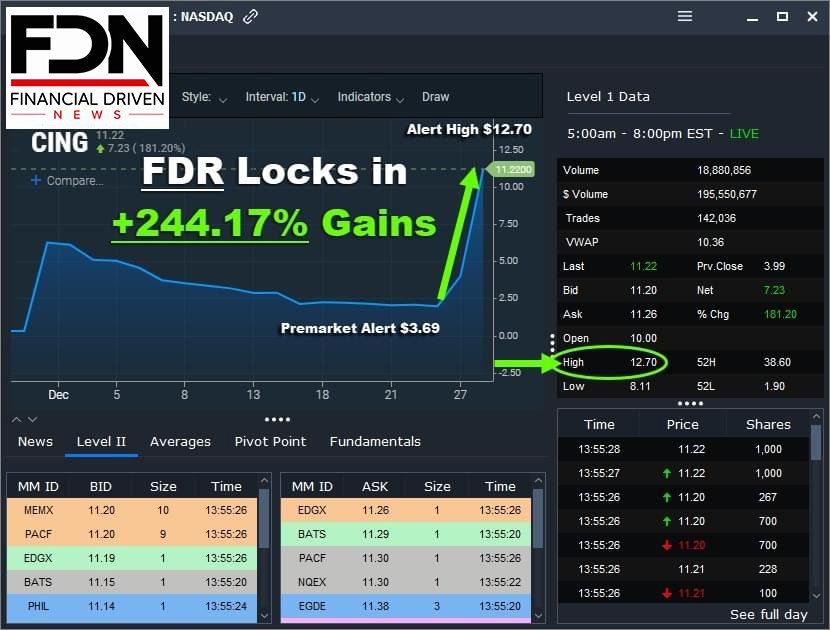Viewport: 830px width, 630px height.
Task: Click the Trades value 142,036
Action: tap(716, 218)
